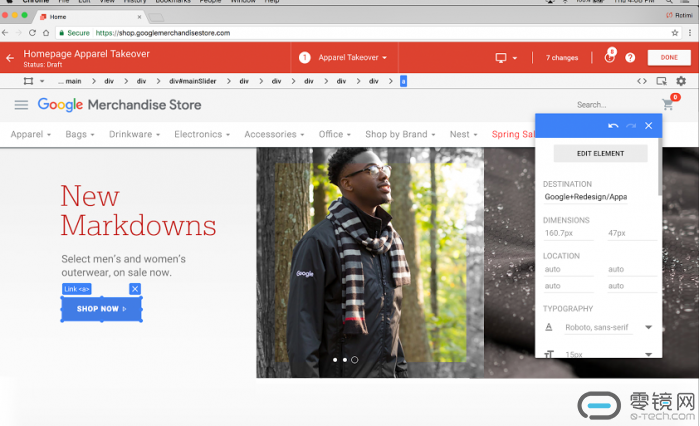
Task: Open the Shop by Brand menu
Action: click(401, 134)
